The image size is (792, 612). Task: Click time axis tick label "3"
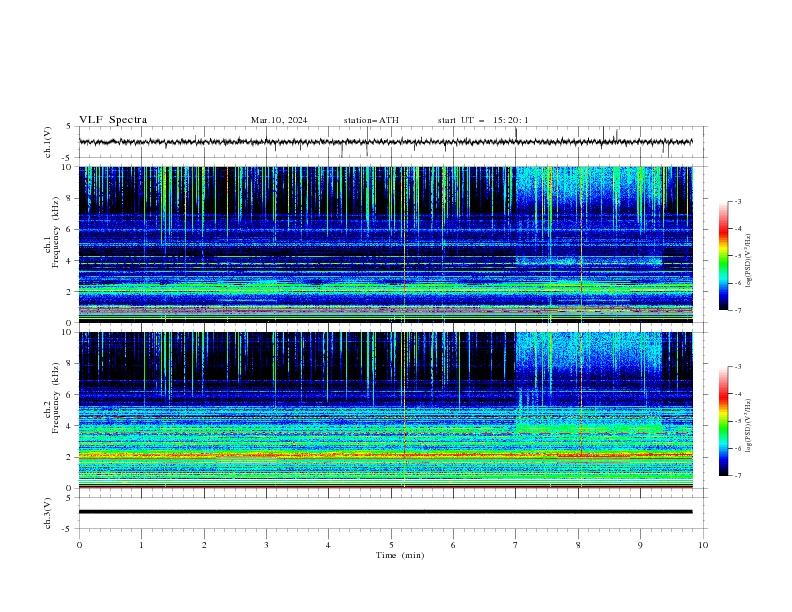(266, 545)
